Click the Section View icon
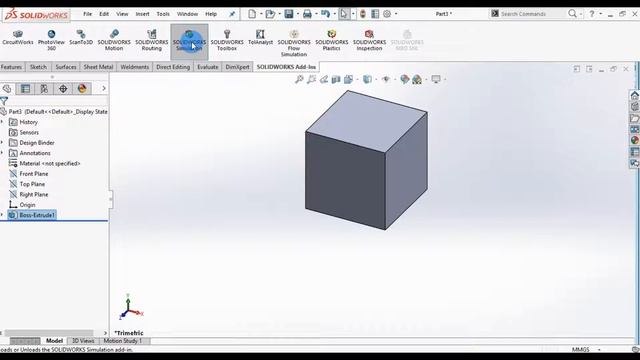The width and height of the screenshot is (640, 360). (x=336, y=79)
